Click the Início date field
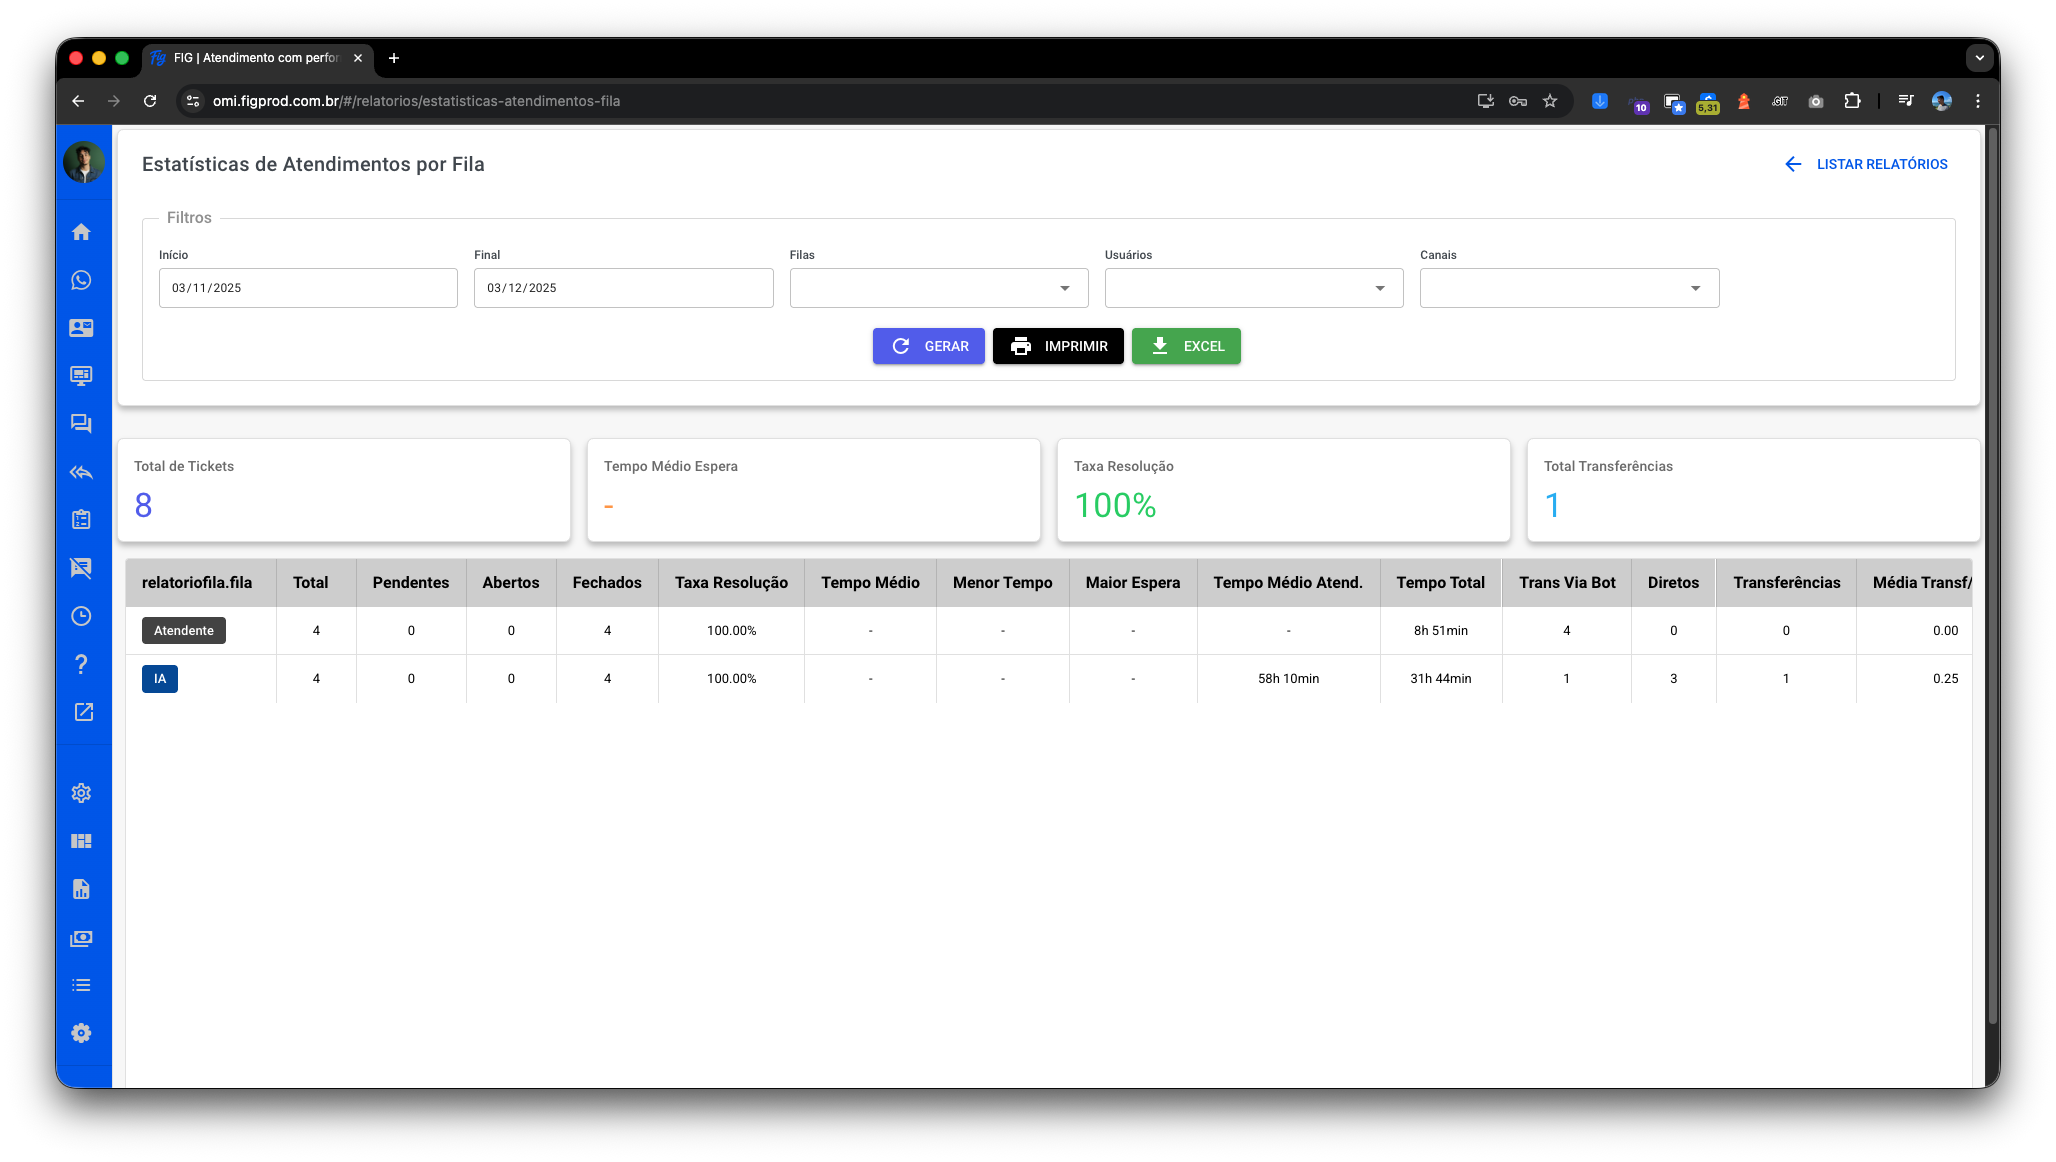2056x1162 pixels. [x=308, y=288]
